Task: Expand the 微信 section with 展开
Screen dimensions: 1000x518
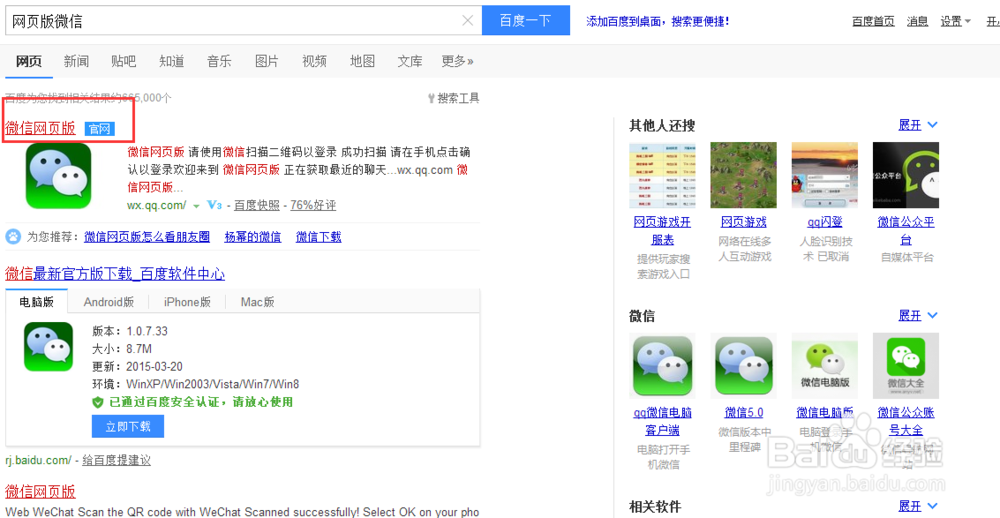Action: [918, 315]
